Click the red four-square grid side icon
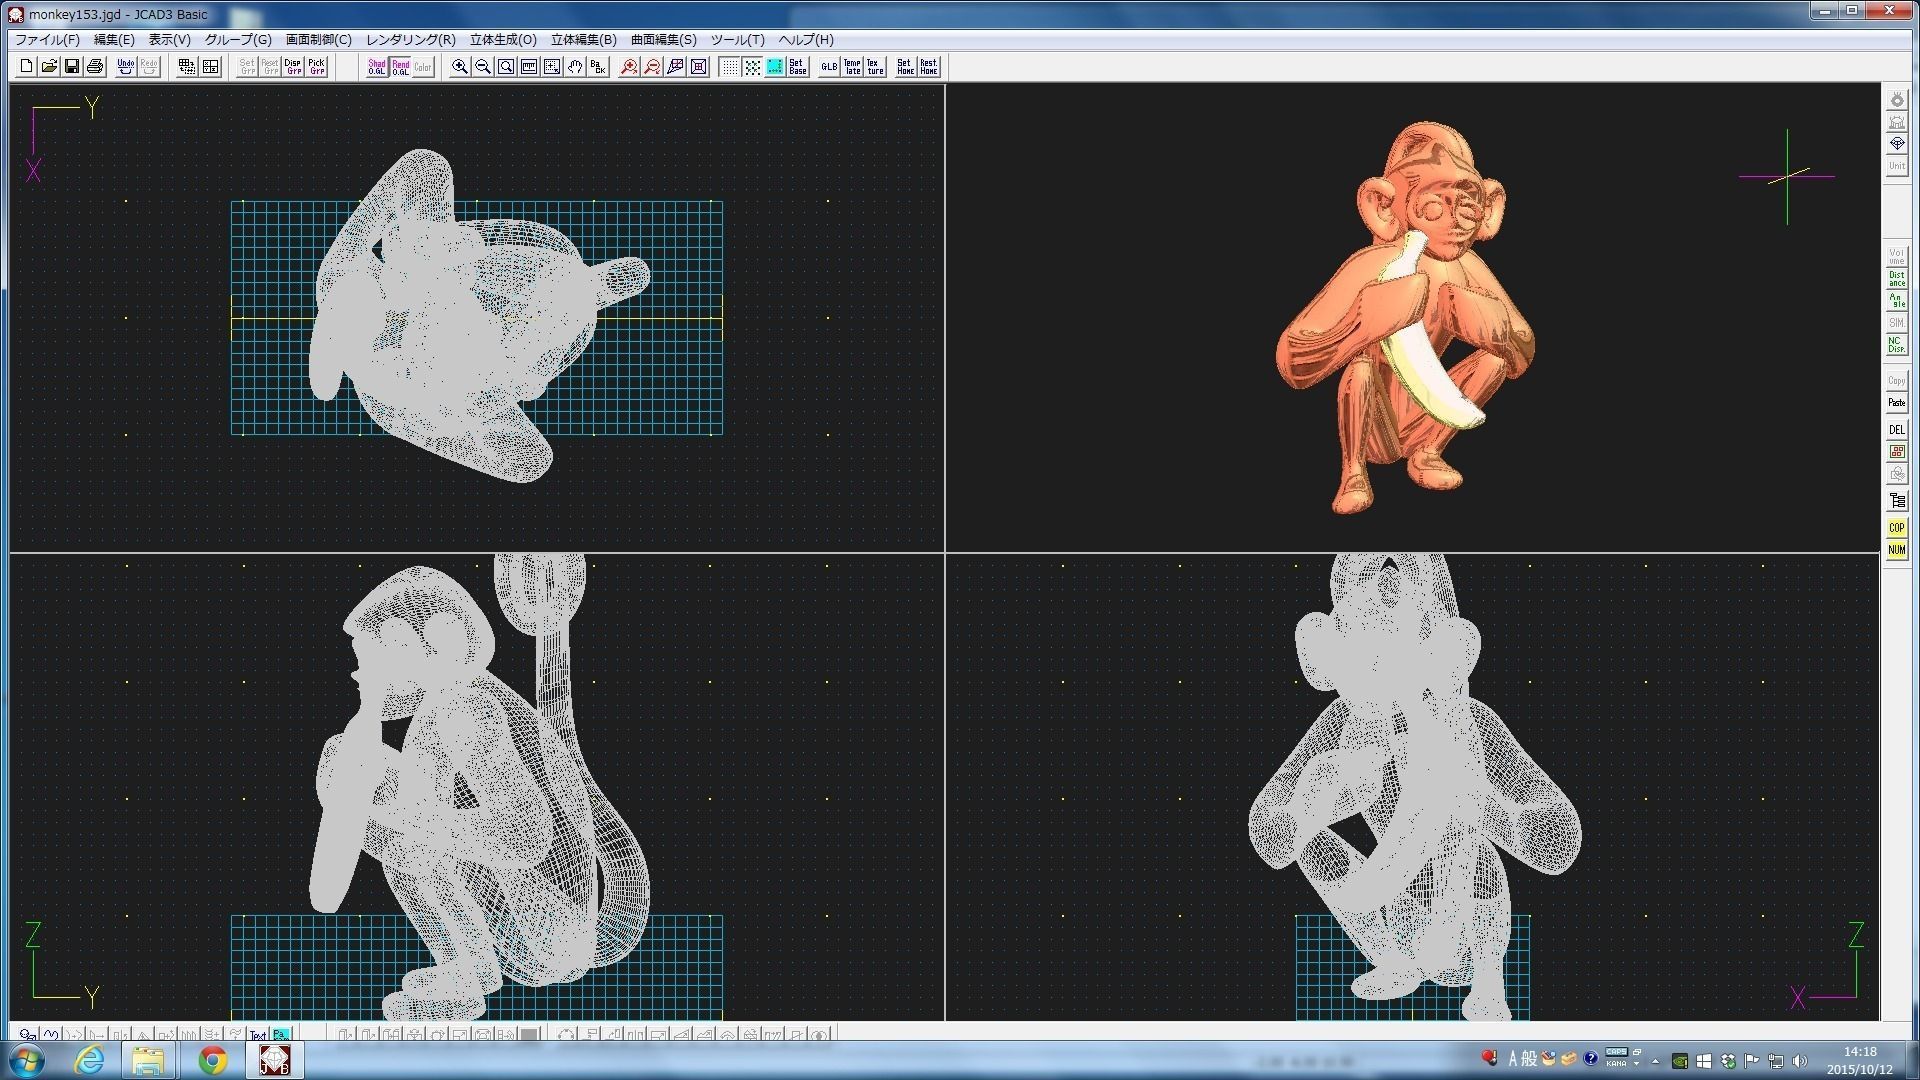 point(1896,452)
